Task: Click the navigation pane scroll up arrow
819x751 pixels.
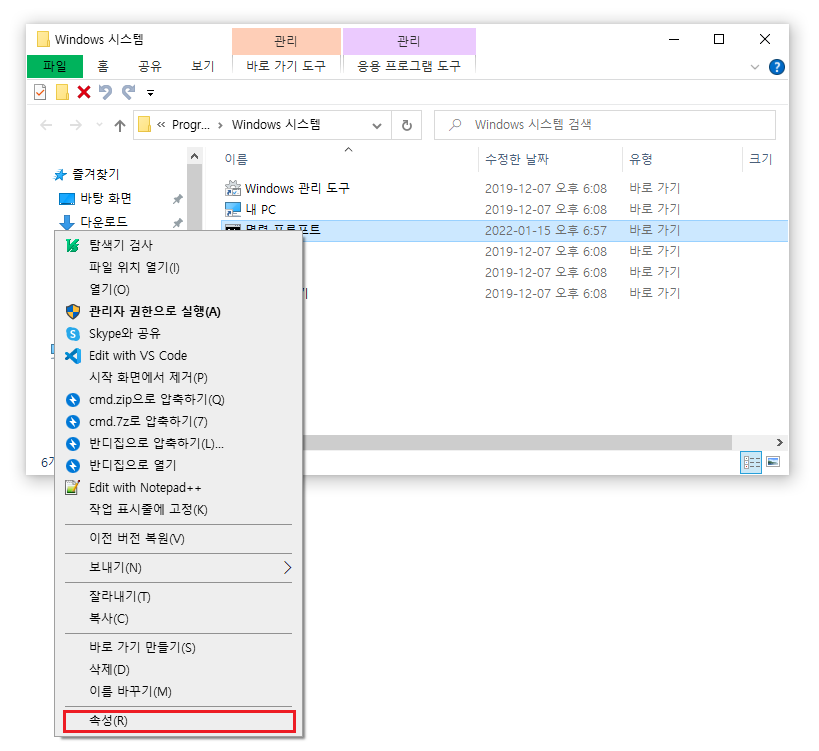Action: click(194, 156)
